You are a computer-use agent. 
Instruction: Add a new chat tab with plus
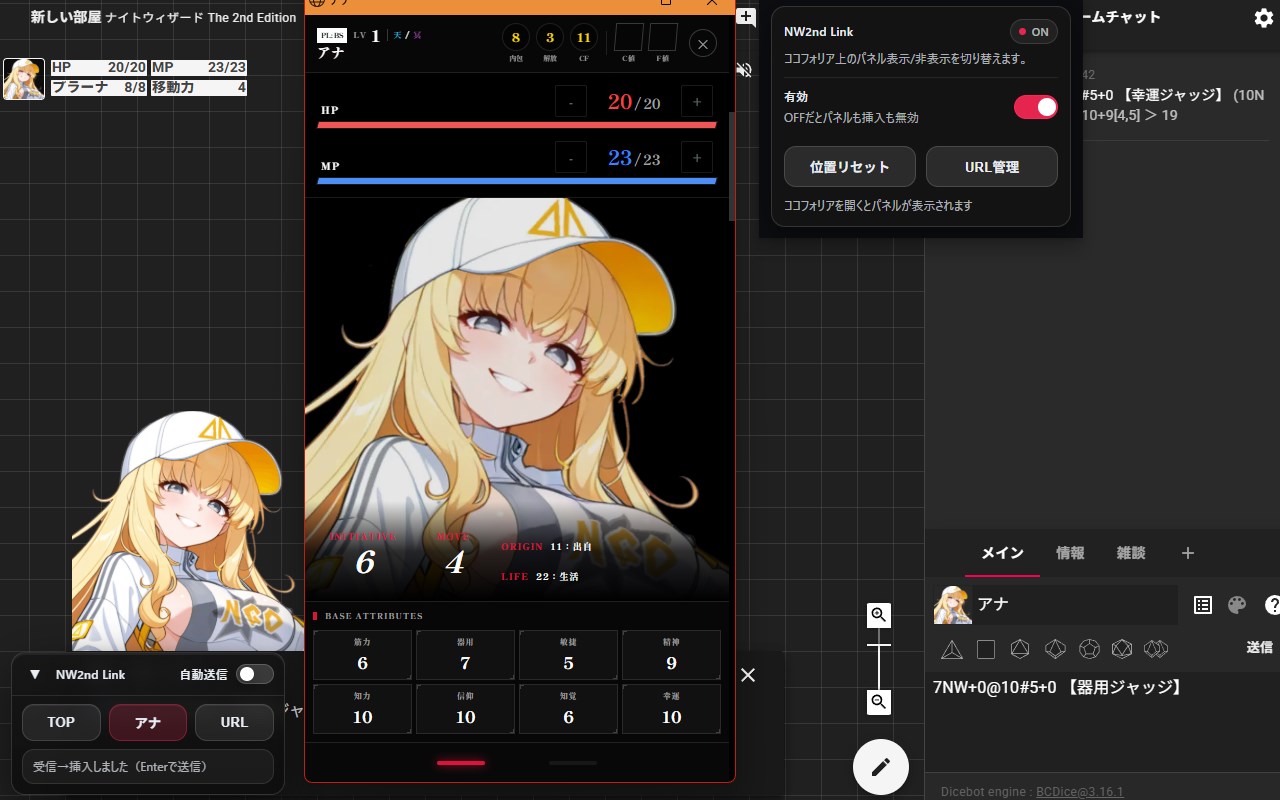click(1188, 553)
